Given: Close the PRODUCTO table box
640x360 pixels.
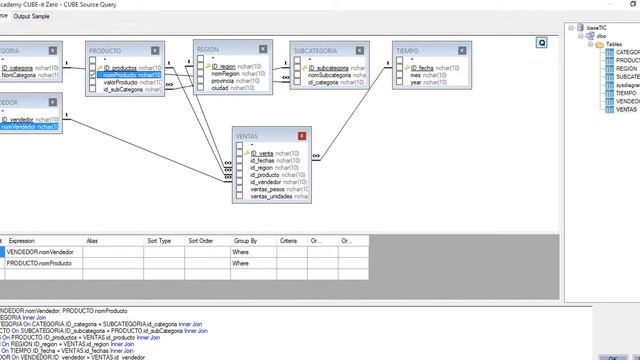Looking at the screenshot, I should (155, 51).
